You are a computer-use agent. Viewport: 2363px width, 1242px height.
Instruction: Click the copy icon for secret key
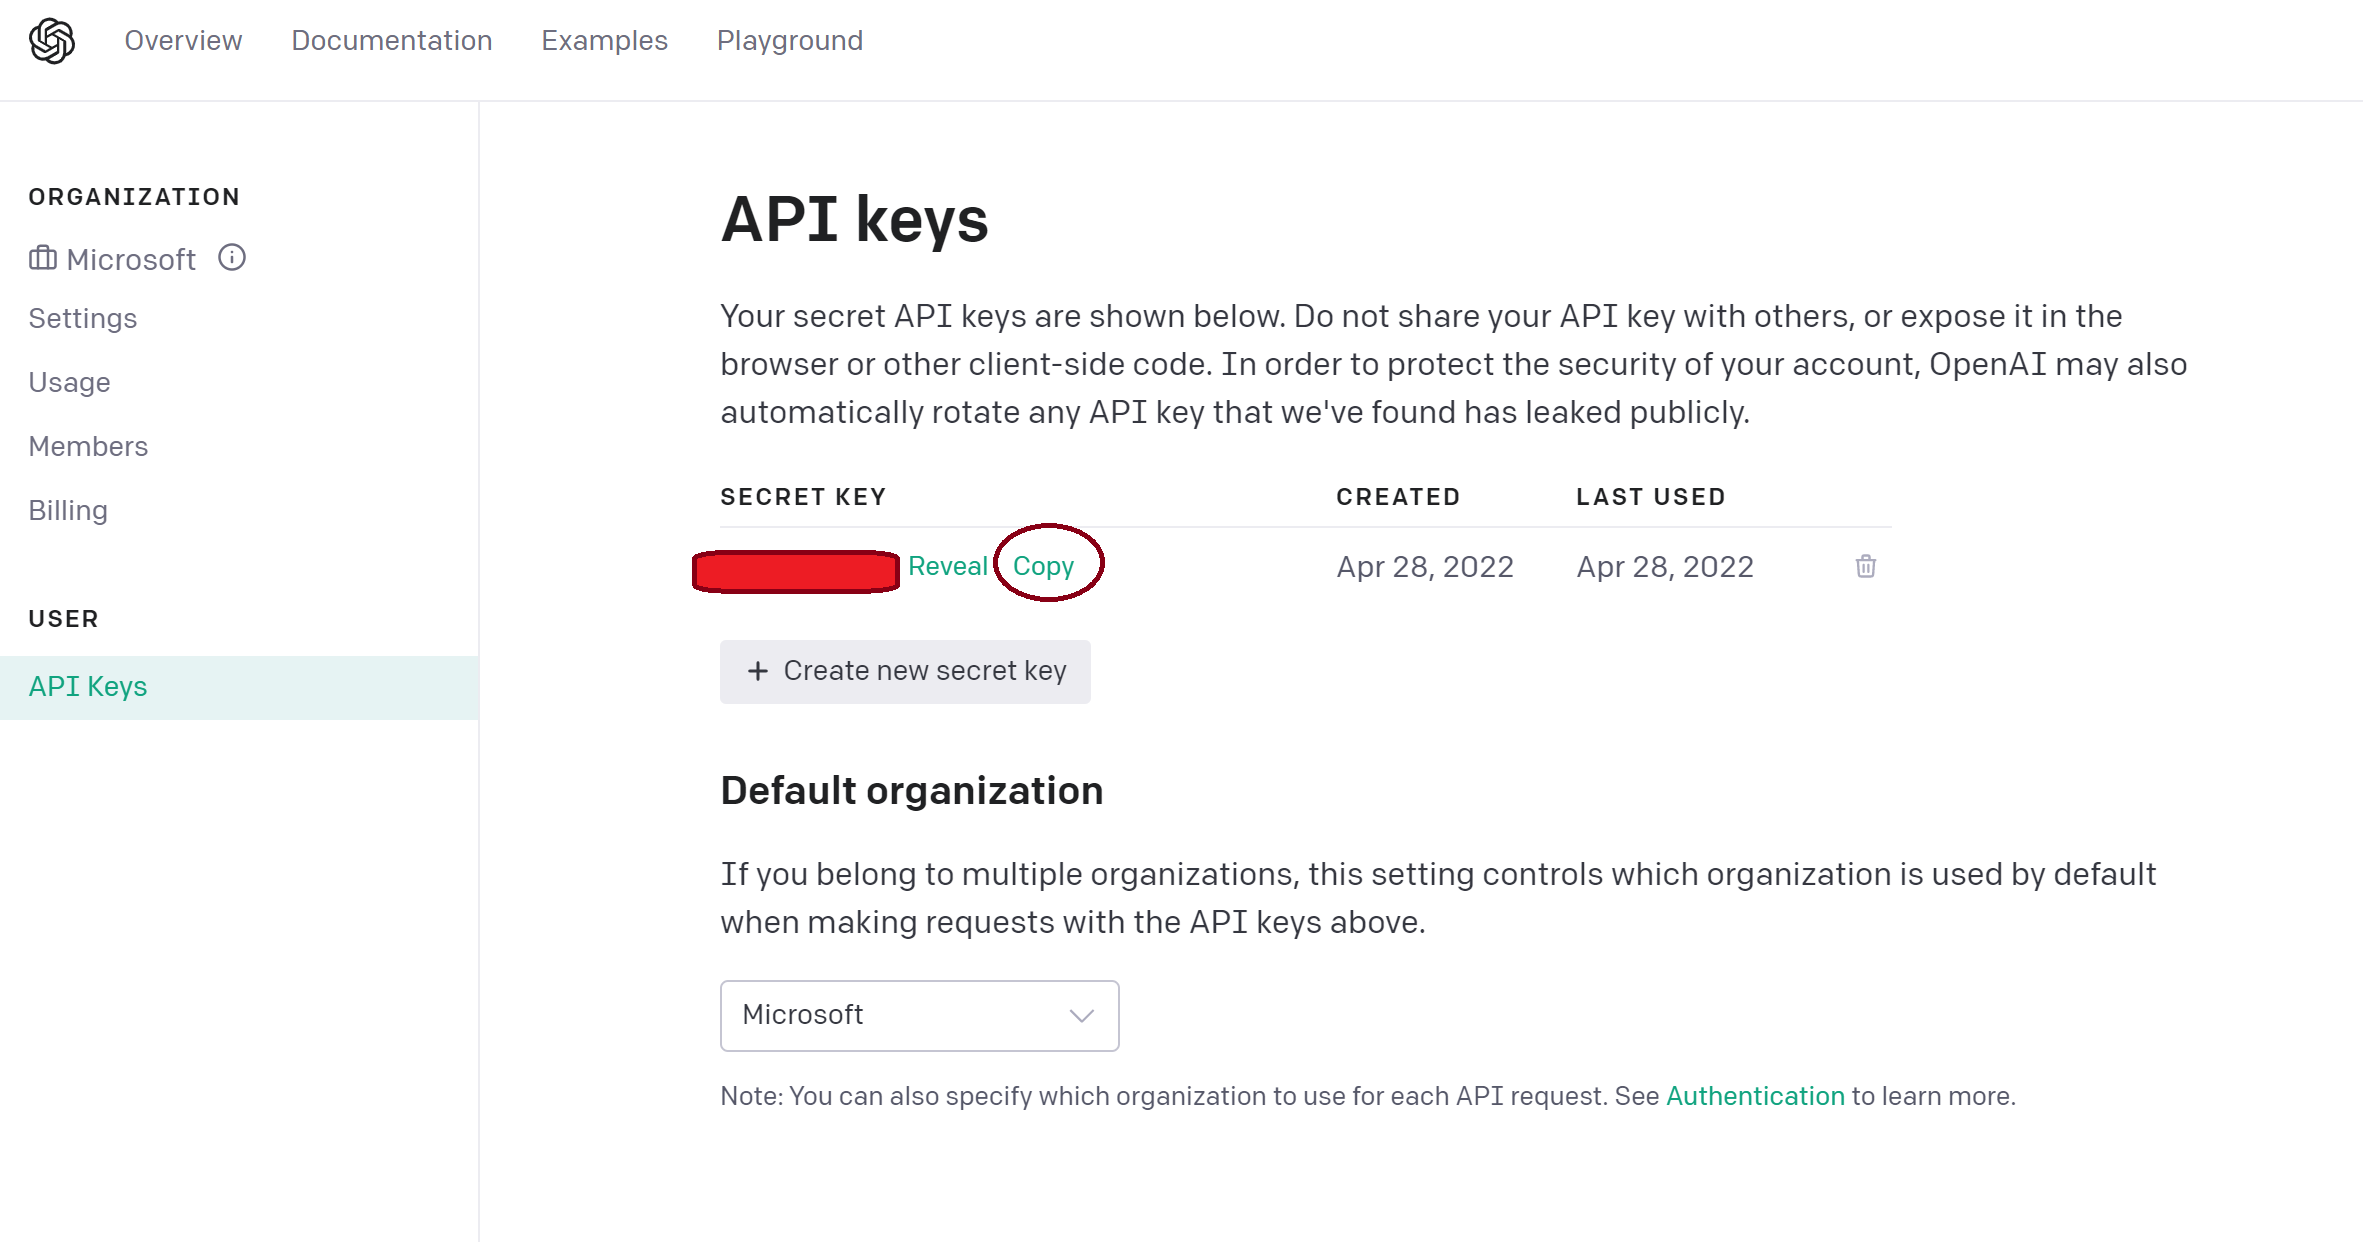coord(1042,566)
